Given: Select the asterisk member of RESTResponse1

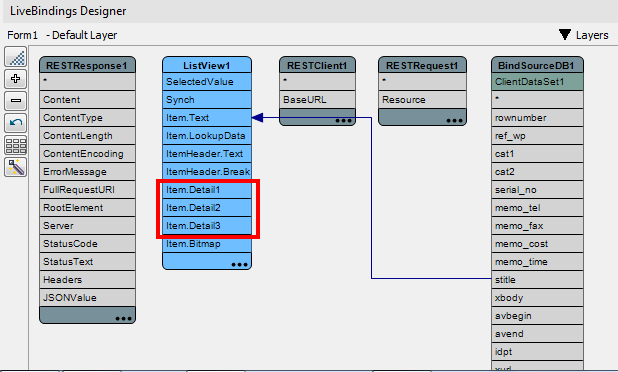Looking at the screenshot, I should (x=87, y=82).
